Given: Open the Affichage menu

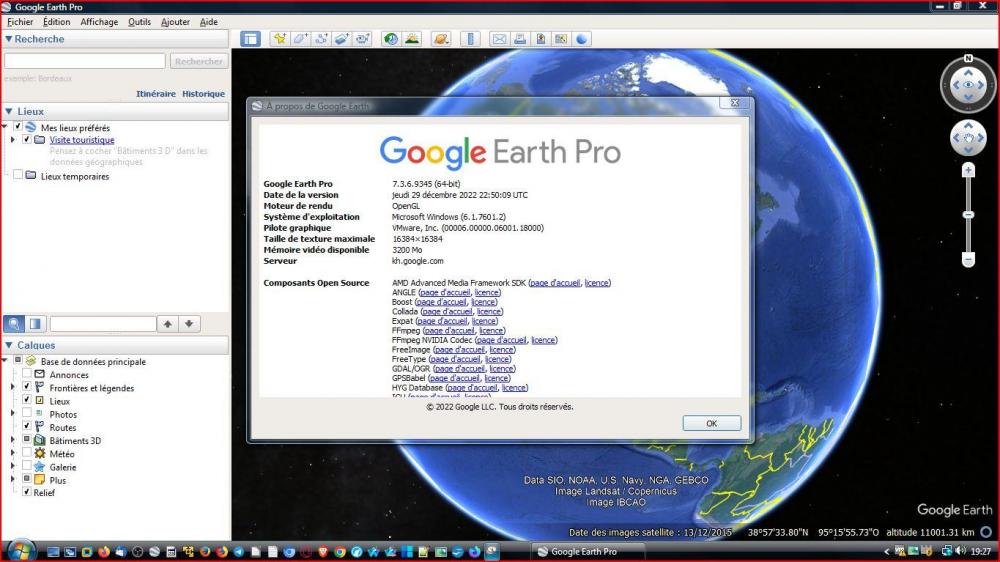Looking at the screenshot, I should (99, 22).
